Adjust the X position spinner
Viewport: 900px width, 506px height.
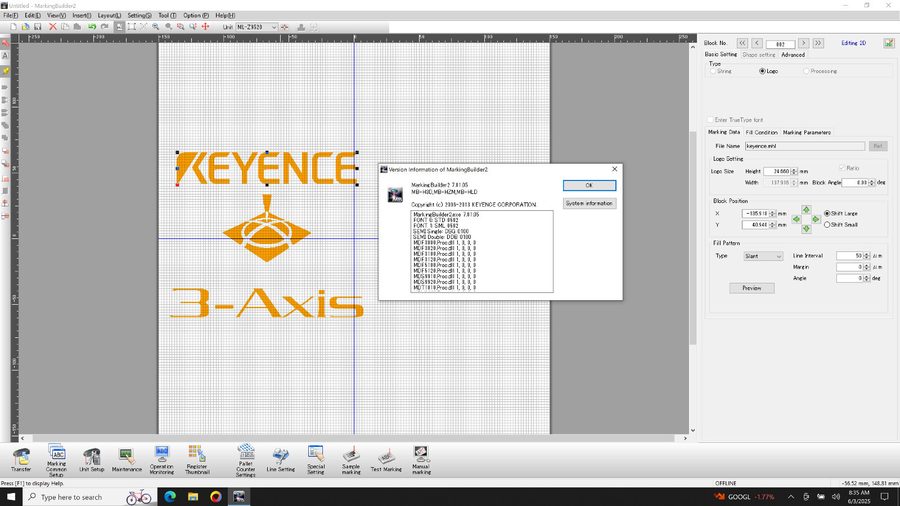[x=773, y=213]
